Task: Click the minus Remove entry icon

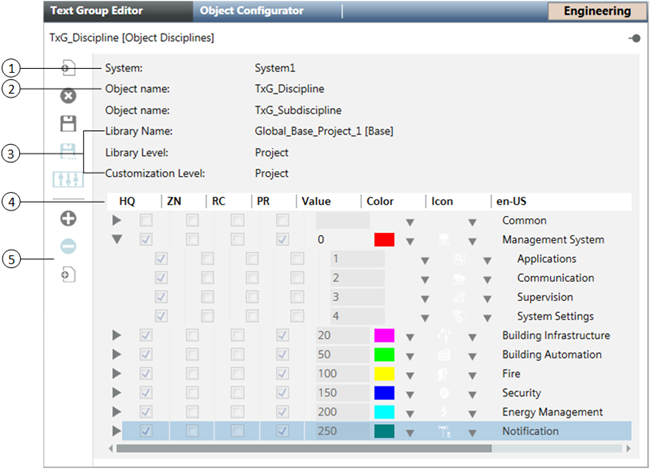Action: click(68, 246)
